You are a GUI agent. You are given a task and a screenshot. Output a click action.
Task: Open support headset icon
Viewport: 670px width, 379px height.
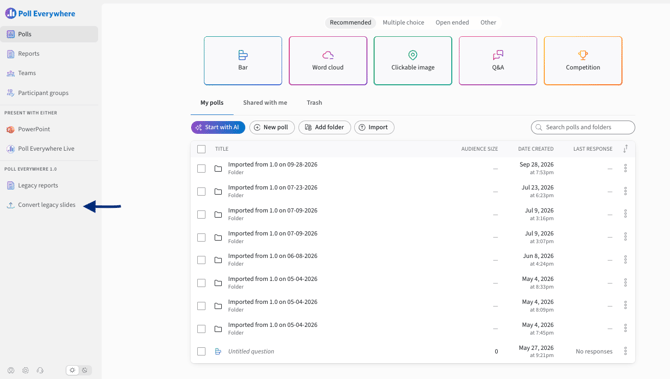40,370
